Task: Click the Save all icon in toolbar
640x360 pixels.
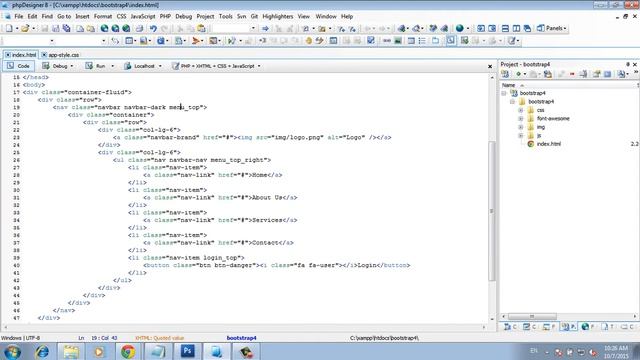Action: pos(66,28)
